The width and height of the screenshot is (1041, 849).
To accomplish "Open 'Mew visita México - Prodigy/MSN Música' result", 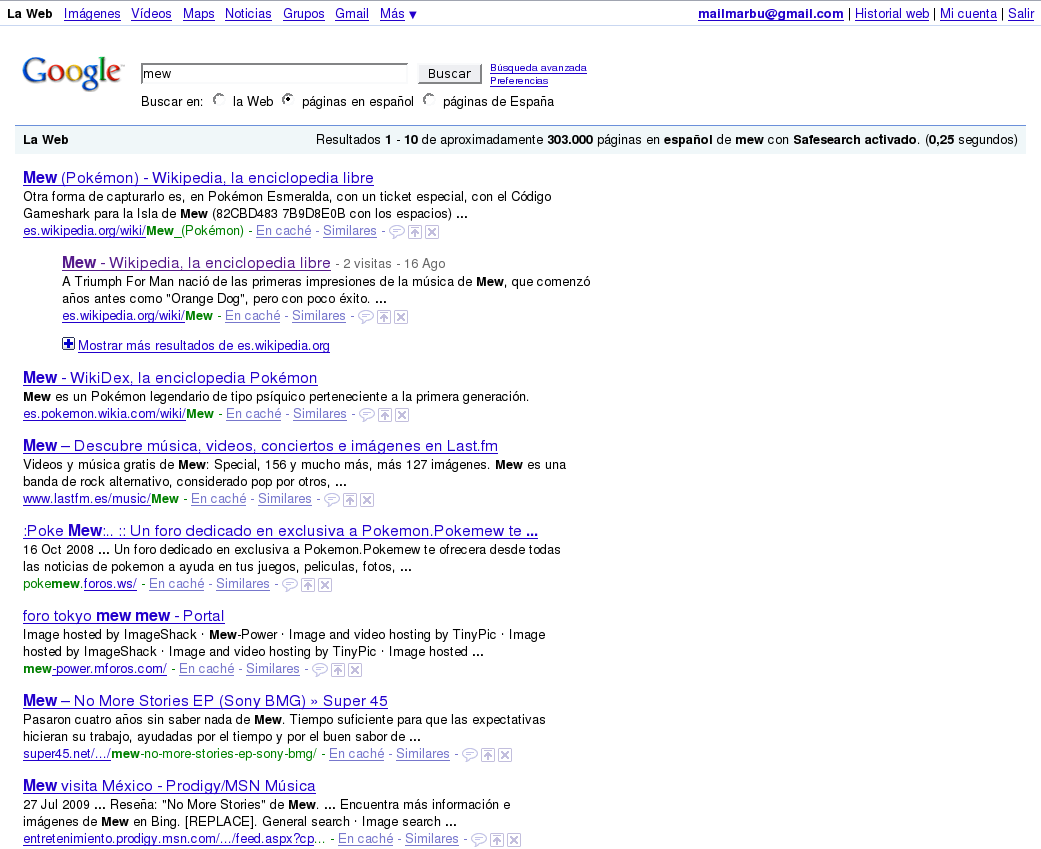I will pyautogui.click(x=169, y=786).
